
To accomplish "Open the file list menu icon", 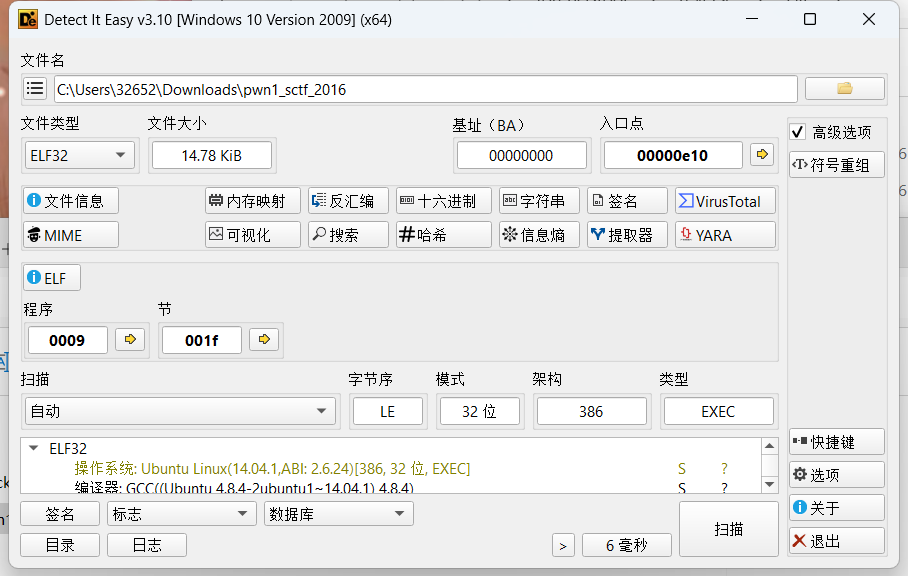I will point(35,89).
